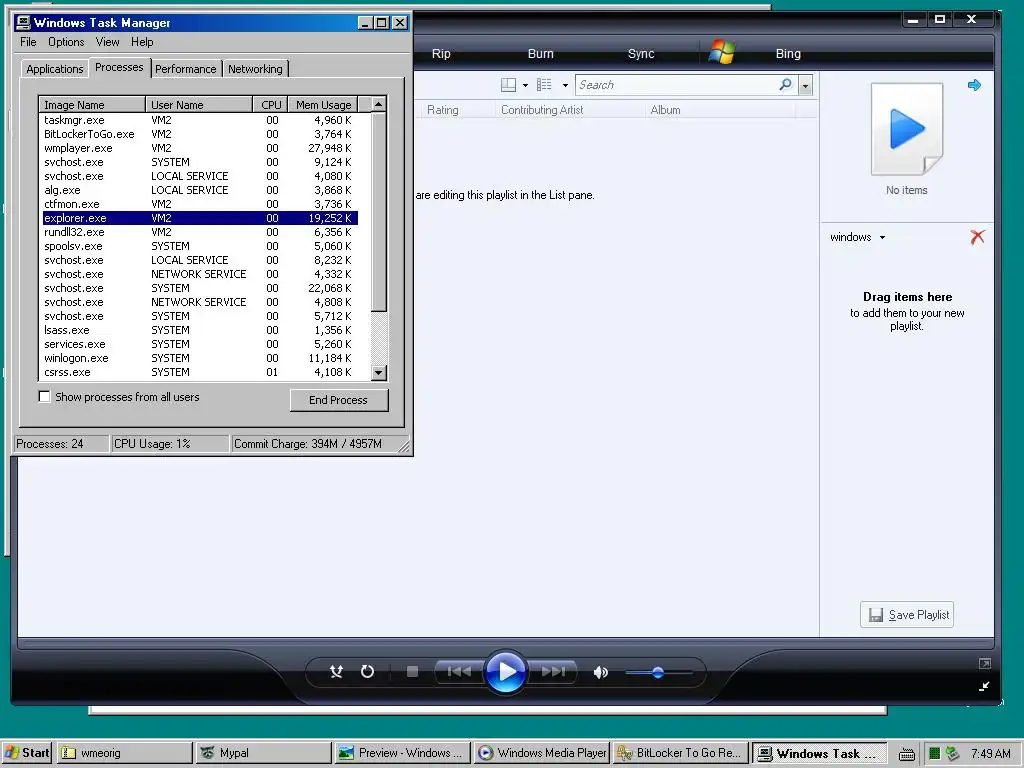
Task: Click the keyboard icon in system tray
Action: tap(906, 755)
